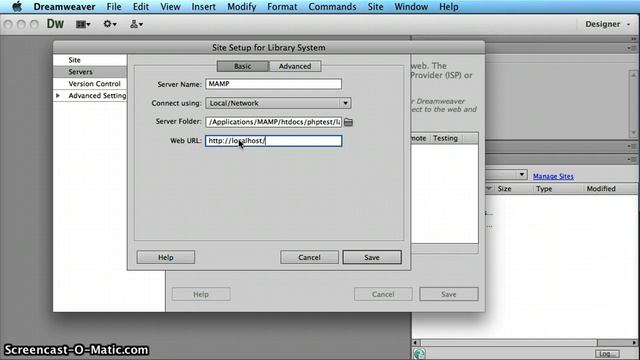Image resolution: width=640 pixels, height=360 pixels.
Task: Click the globe icon in Files panel status bar
Action: tap(419, 353)
